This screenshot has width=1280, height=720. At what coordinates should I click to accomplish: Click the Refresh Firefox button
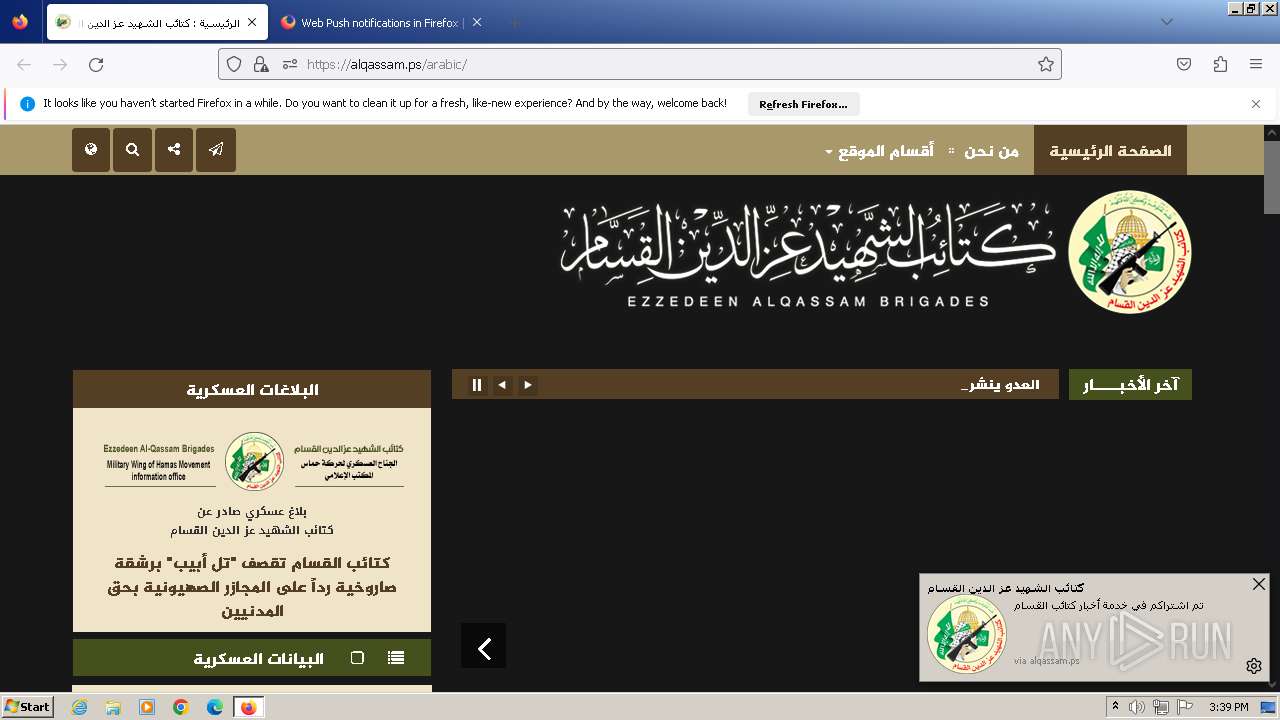803,104
